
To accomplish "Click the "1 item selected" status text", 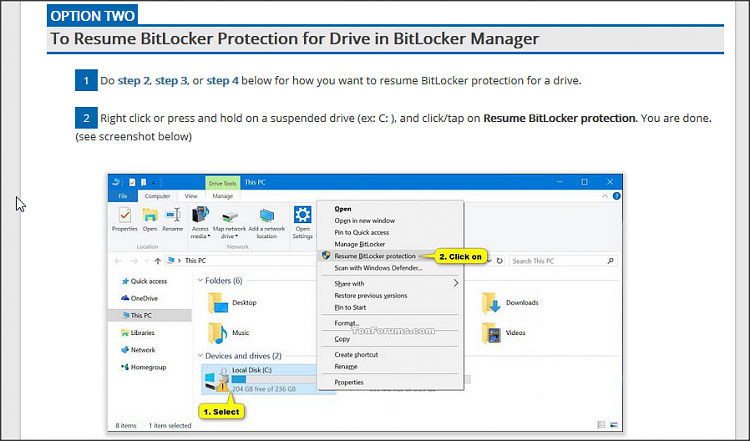I will tap(170, 426).
